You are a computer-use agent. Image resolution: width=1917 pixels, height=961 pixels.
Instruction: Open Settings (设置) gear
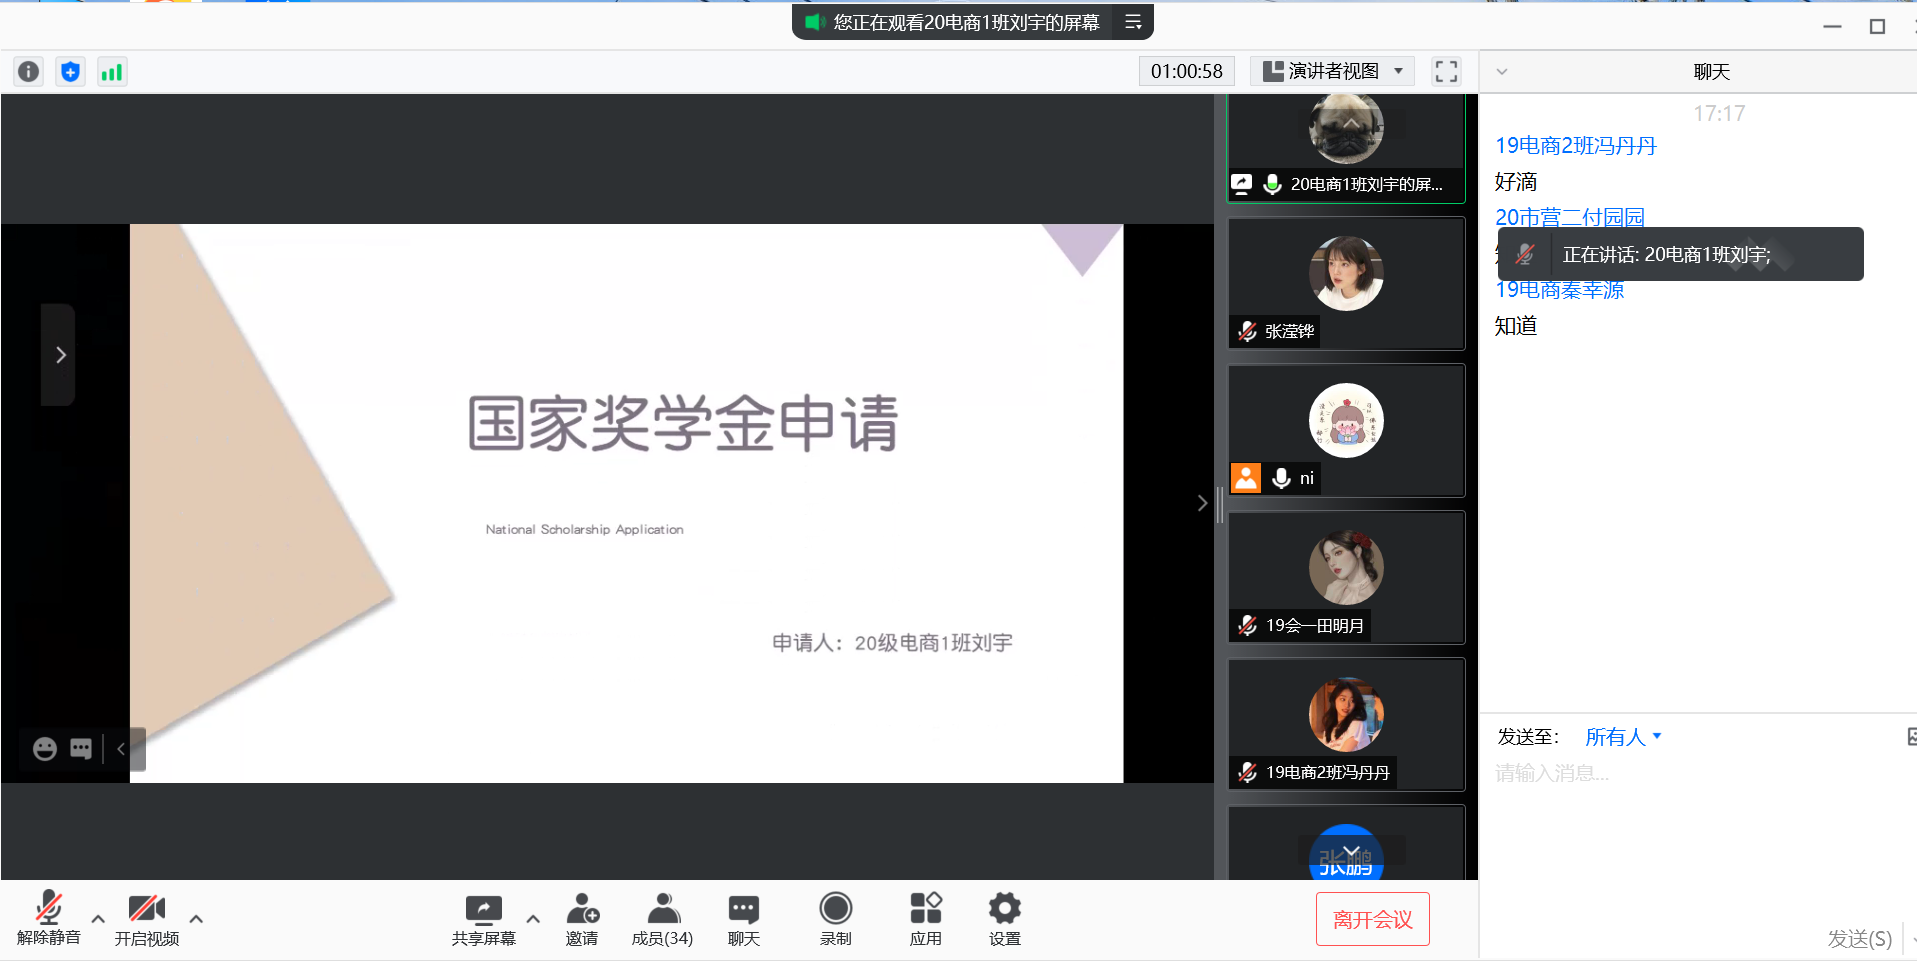pyautogui.click(x=1004, y=920)
